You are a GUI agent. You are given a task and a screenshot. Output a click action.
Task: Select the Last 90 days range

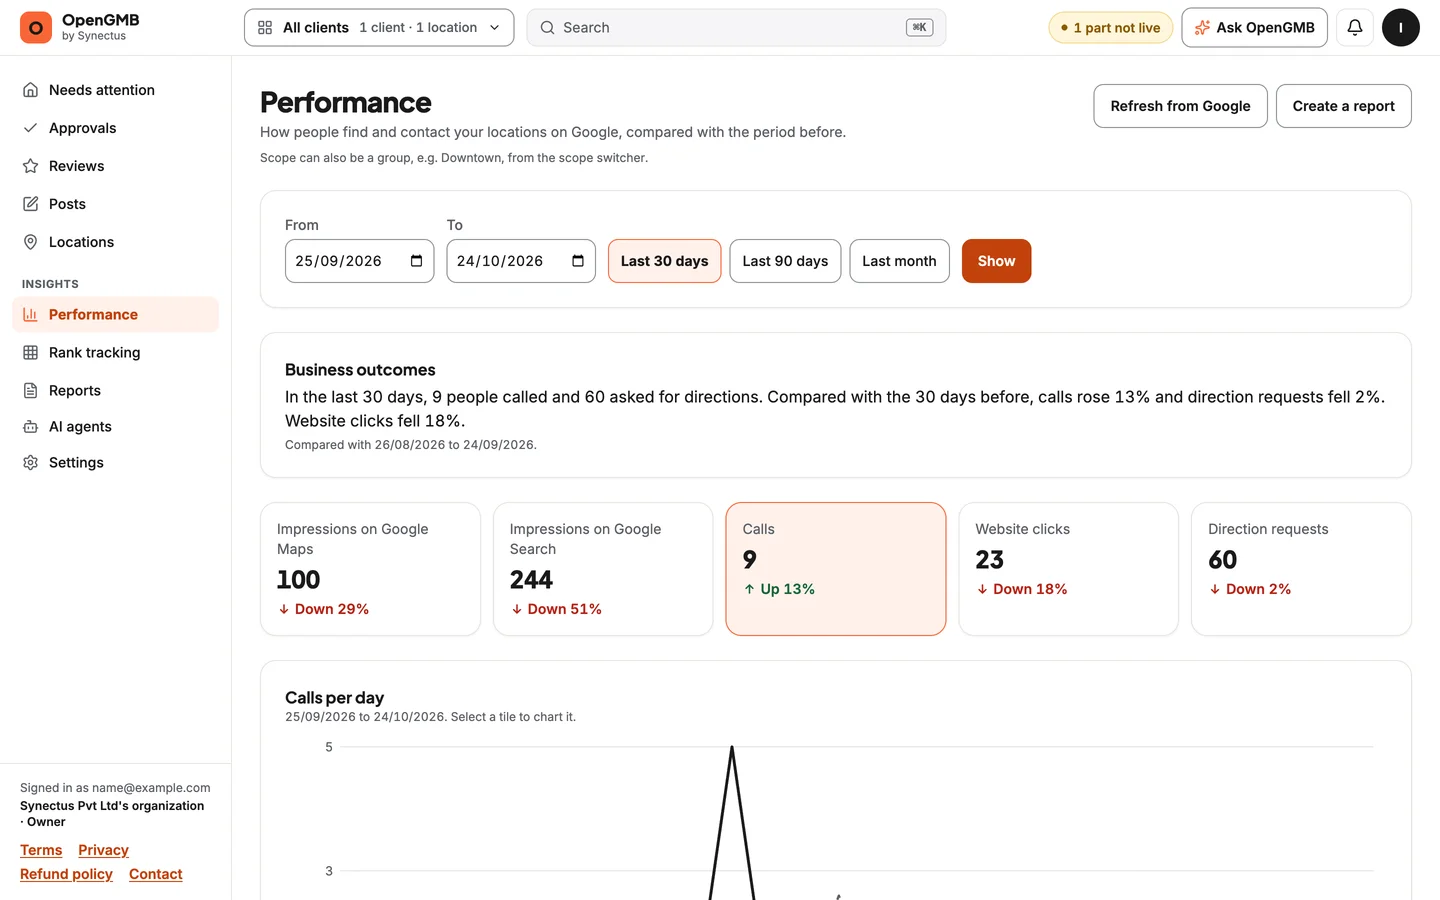pyautogui.click(x=785, y=261)
